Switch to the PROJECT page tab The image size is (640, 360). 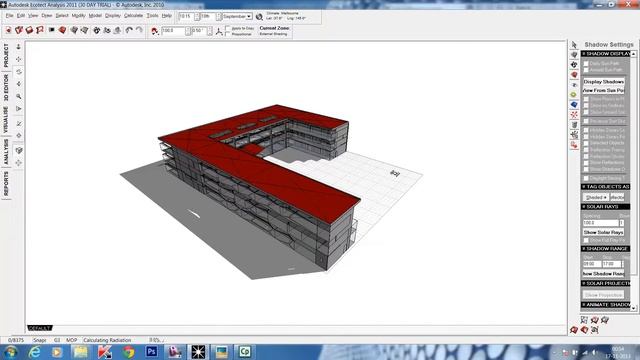(x=6, y=56)
